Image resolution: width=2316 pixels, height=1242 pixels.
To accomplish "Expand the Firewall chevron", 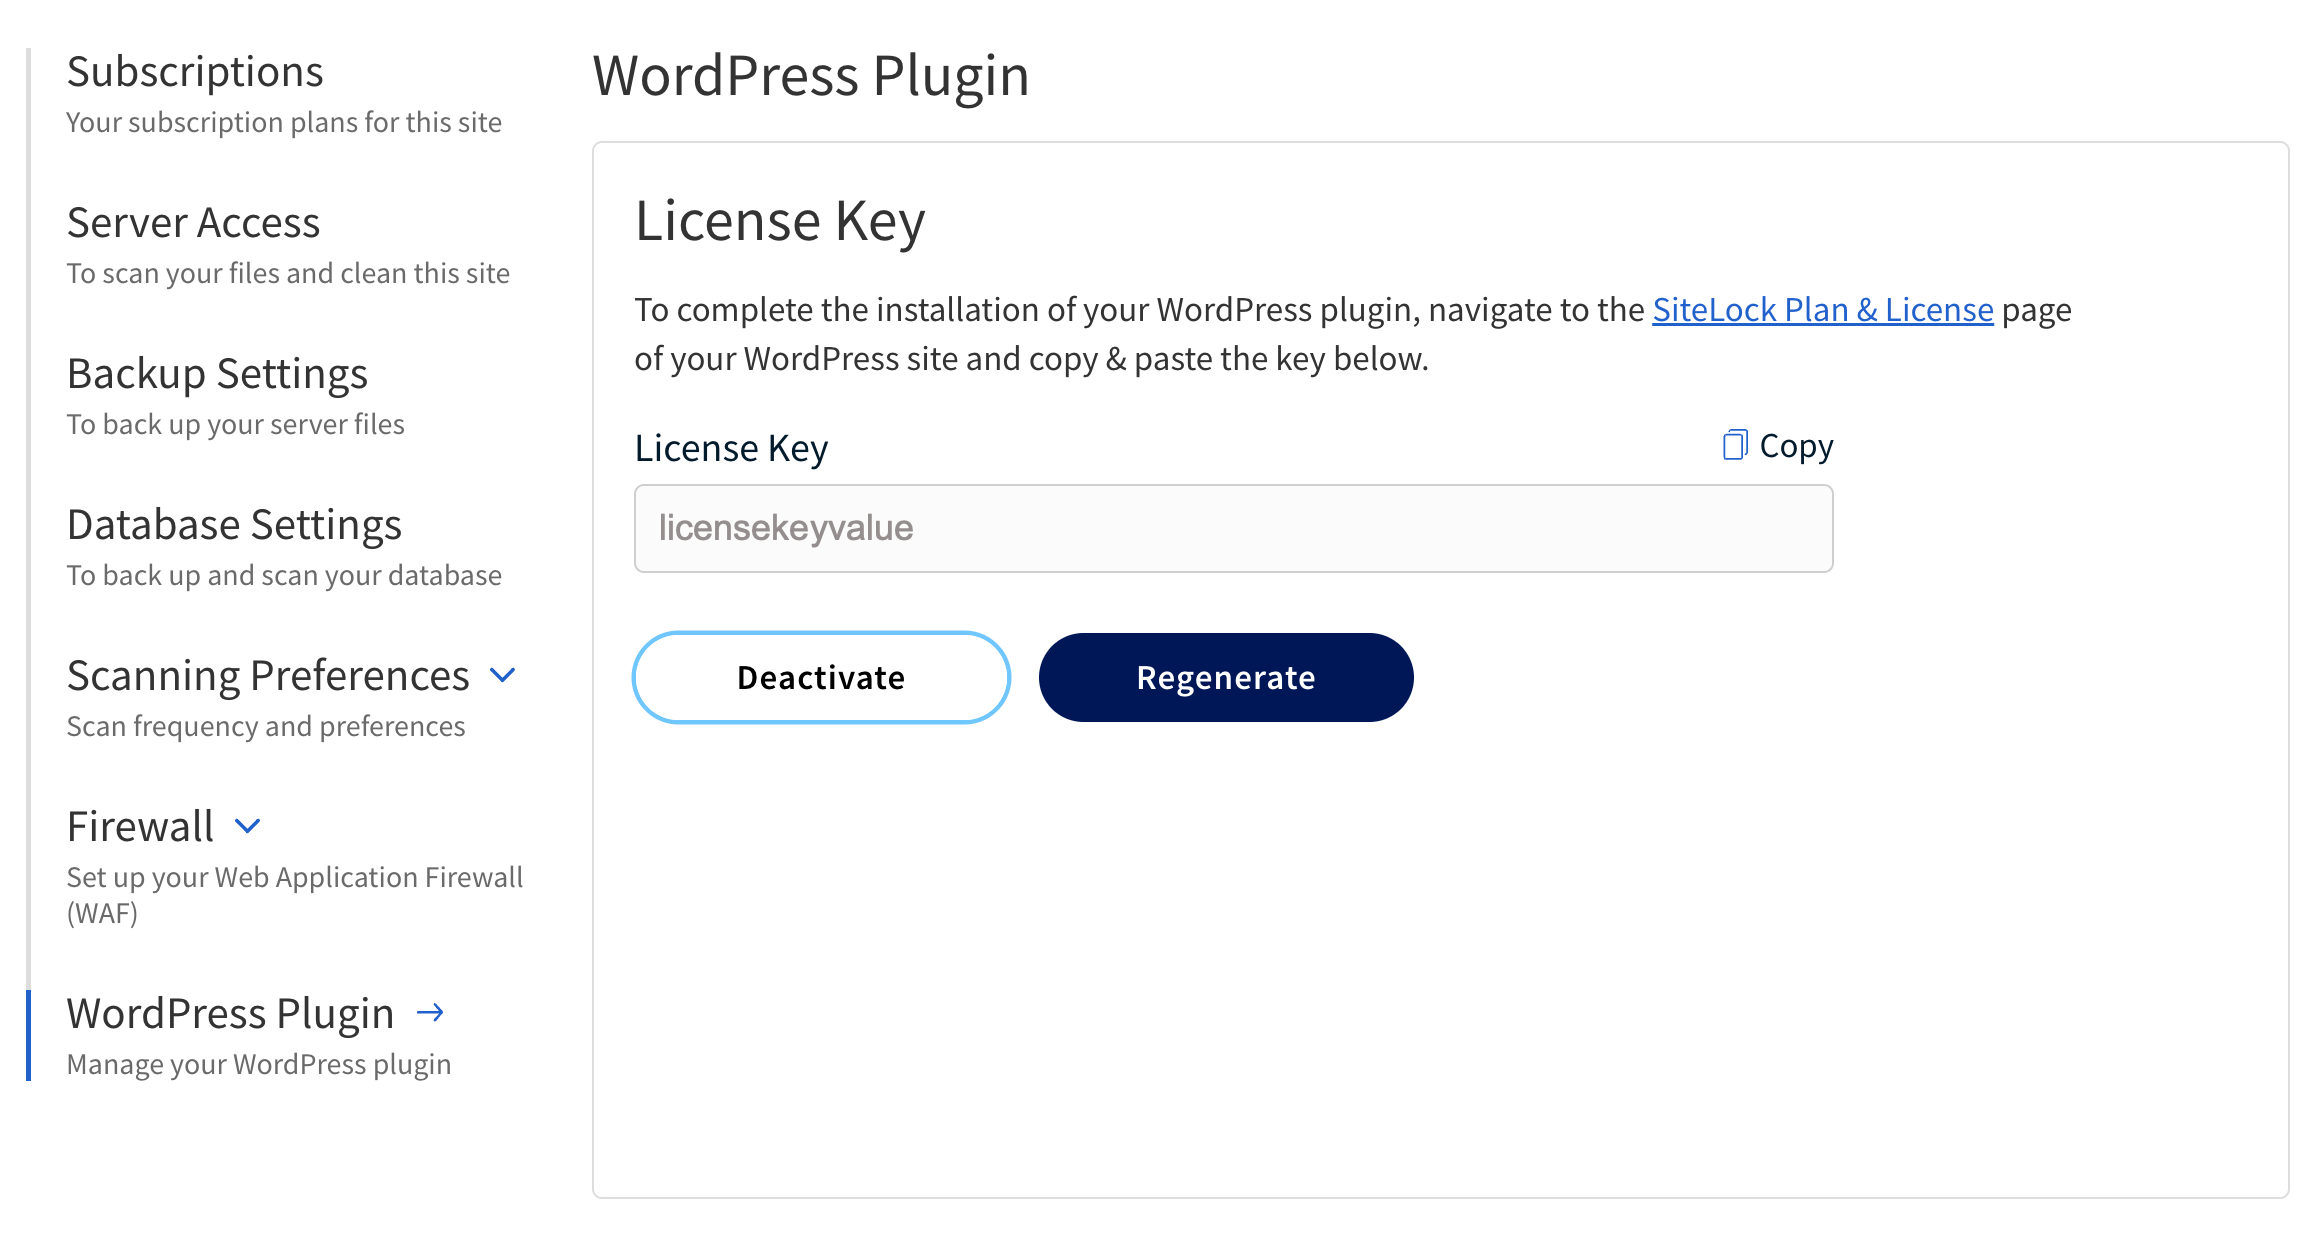I will click(247, 826).
